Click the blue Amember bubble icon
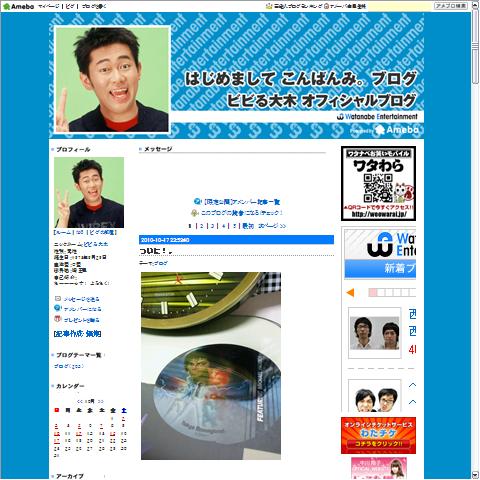Image resolution: width=480 pixels, height=480 pixels. coord(58,308)
